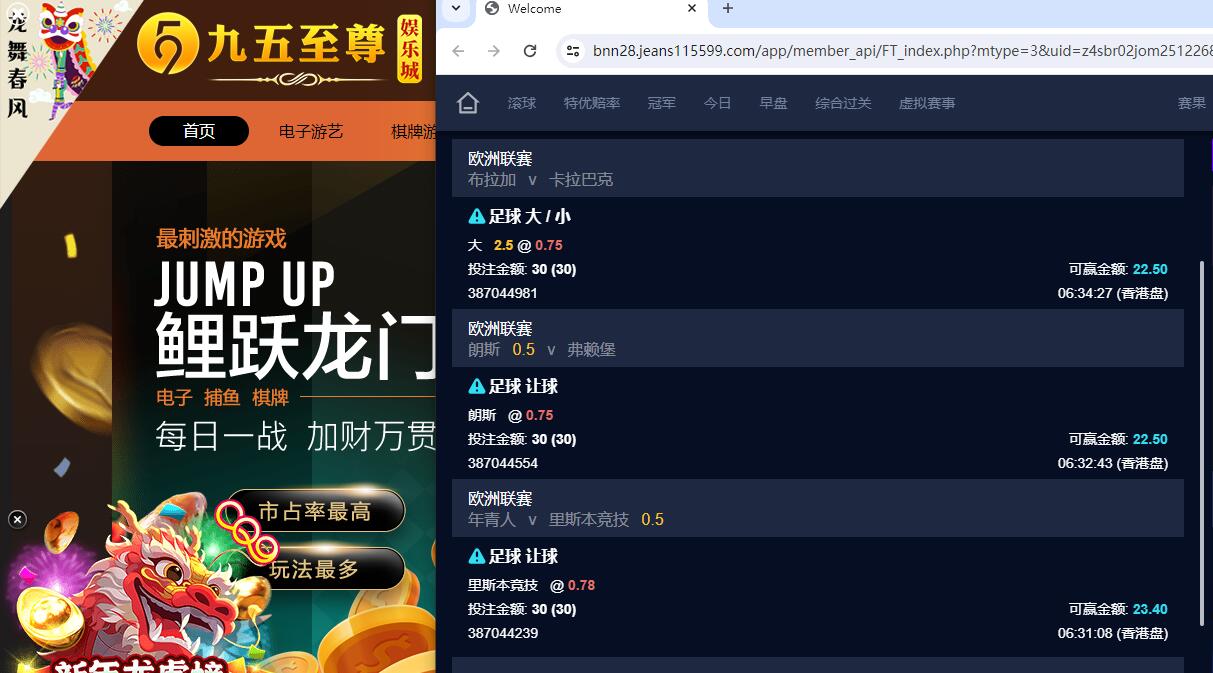The image size is (1213, 673).
Task: Click warning icon for bet 387044554
Action: point(477,386)
